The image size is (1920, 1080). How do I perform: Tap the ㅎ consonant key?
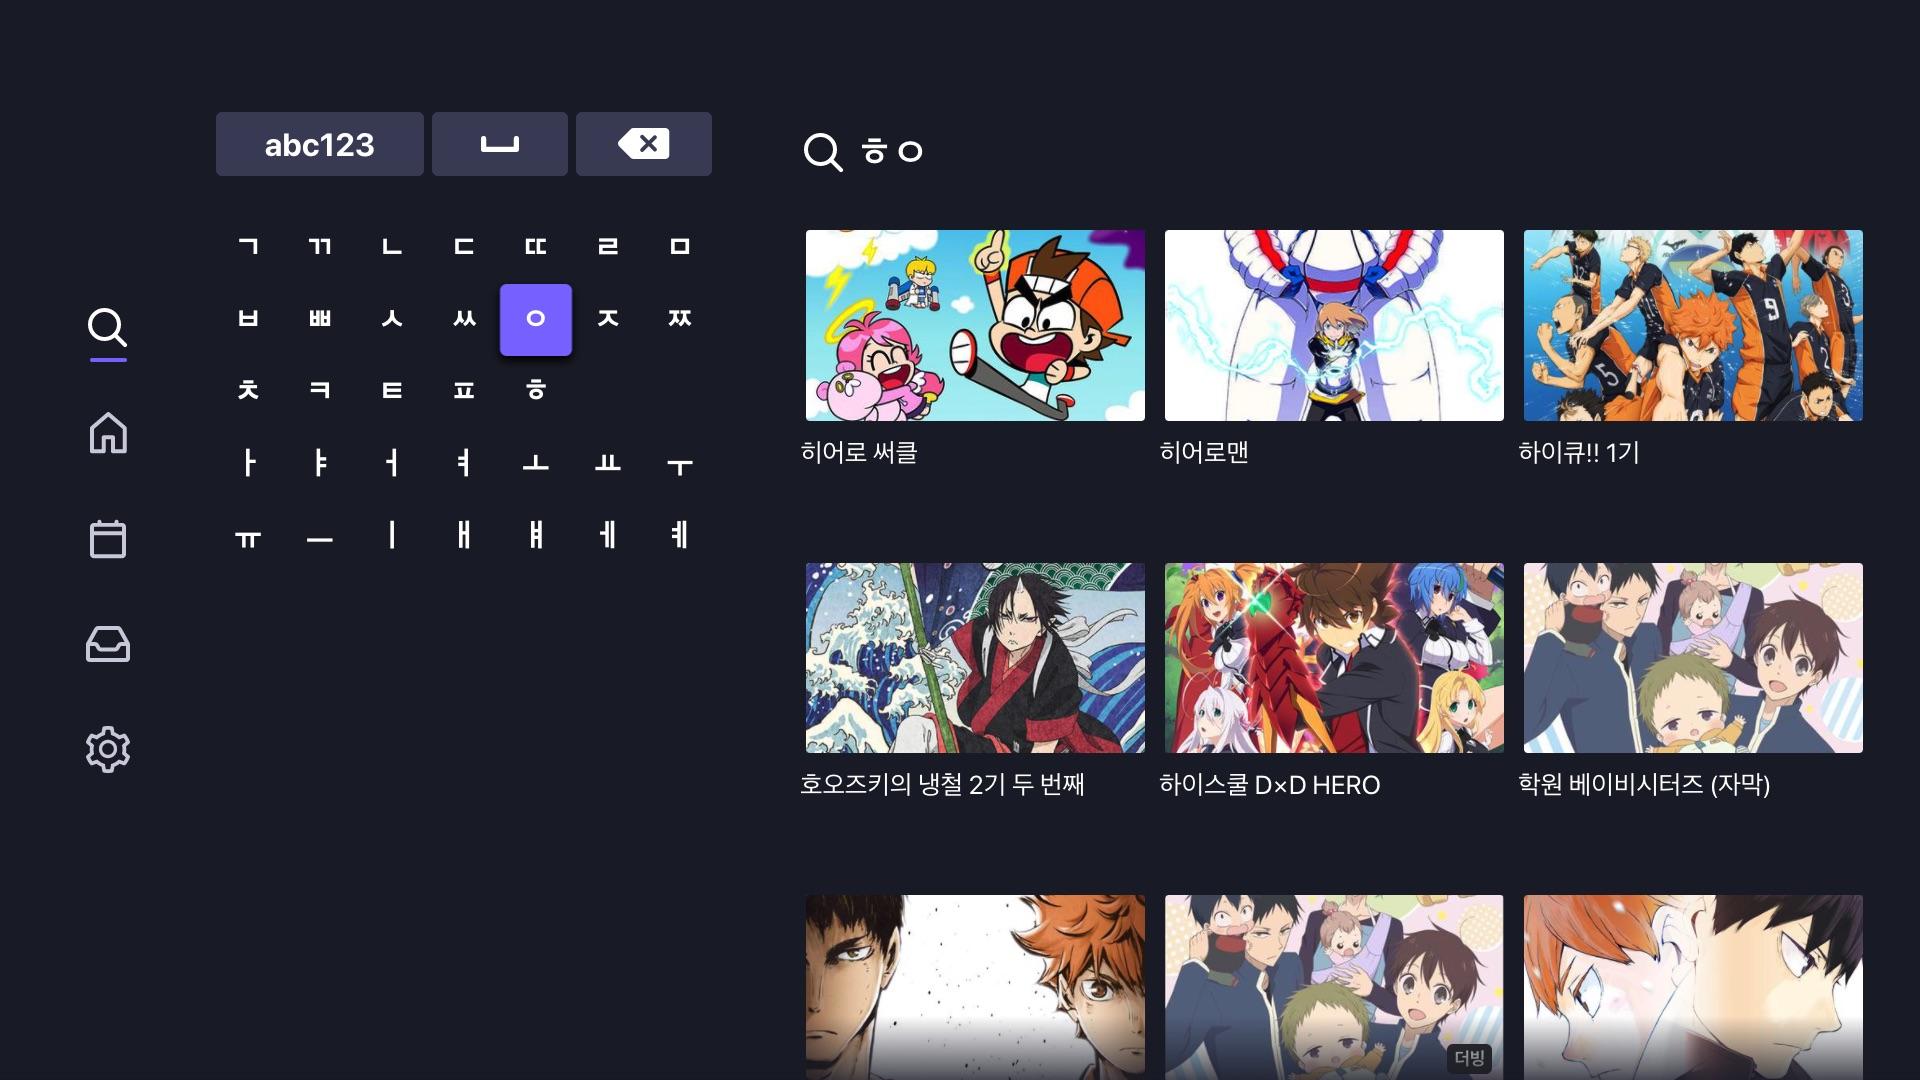536,391
